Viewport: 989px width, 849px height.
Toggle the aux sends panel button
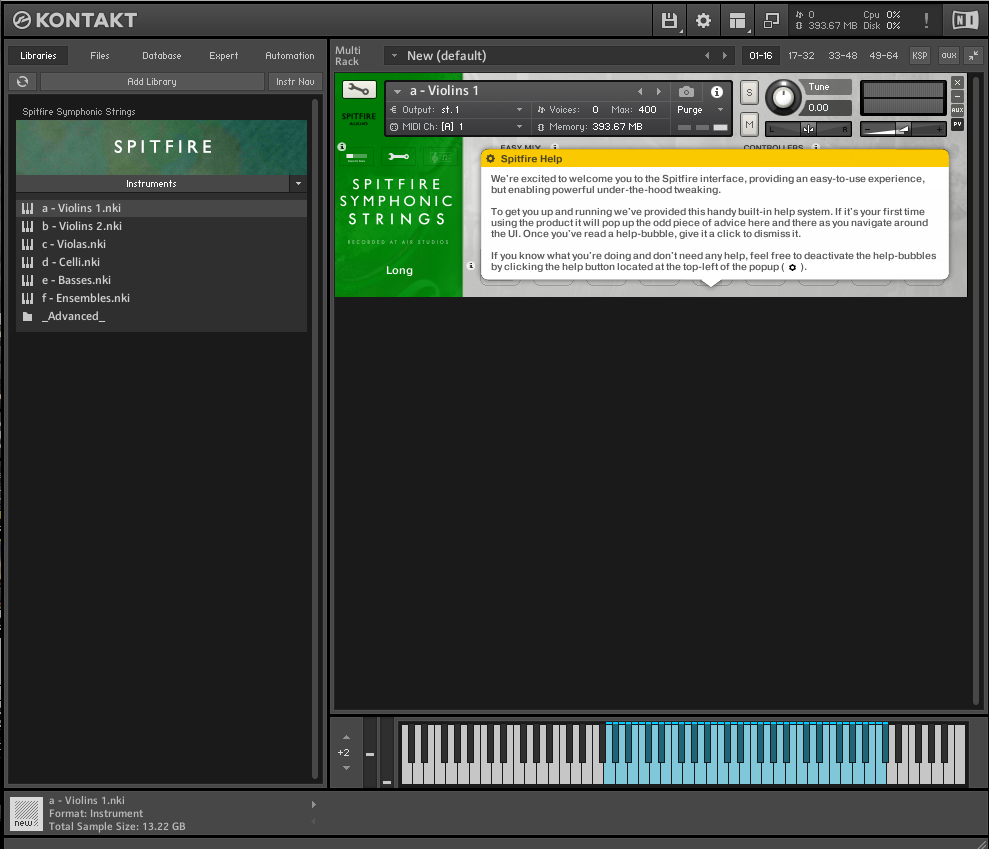[949, 56]
